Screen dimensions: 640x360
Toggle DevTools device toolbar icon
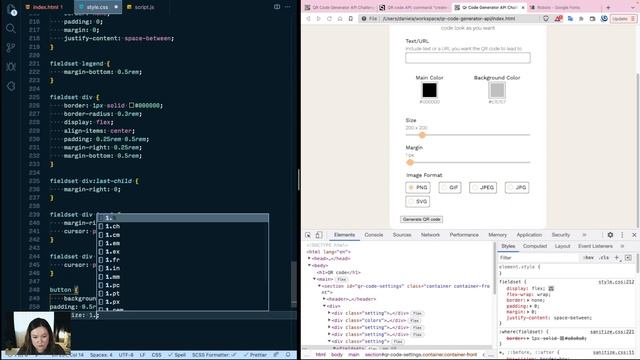(319, 235)
